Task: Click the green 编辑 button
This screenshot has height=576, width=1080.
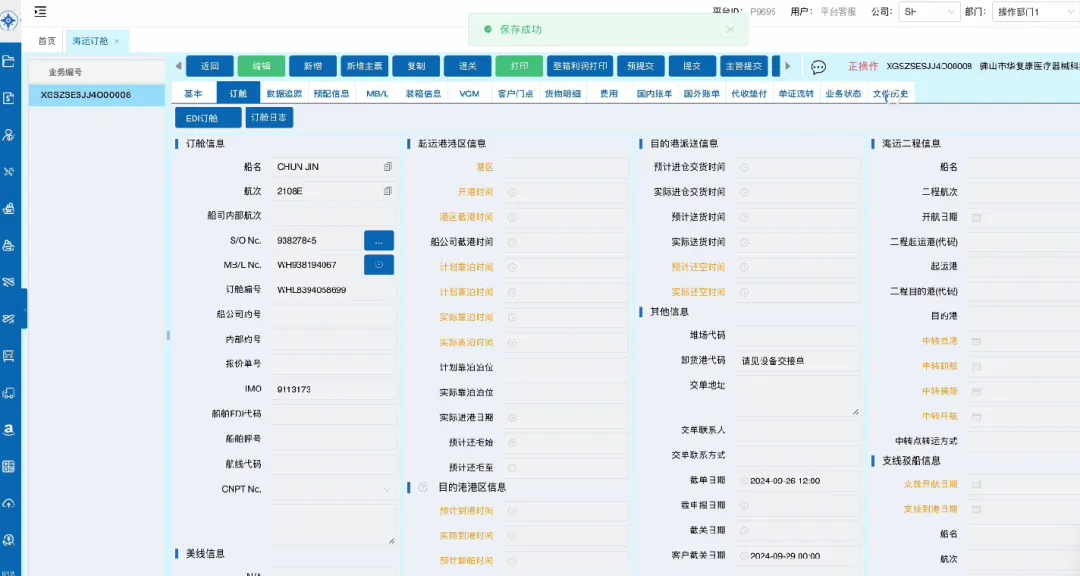Action: 261,66
